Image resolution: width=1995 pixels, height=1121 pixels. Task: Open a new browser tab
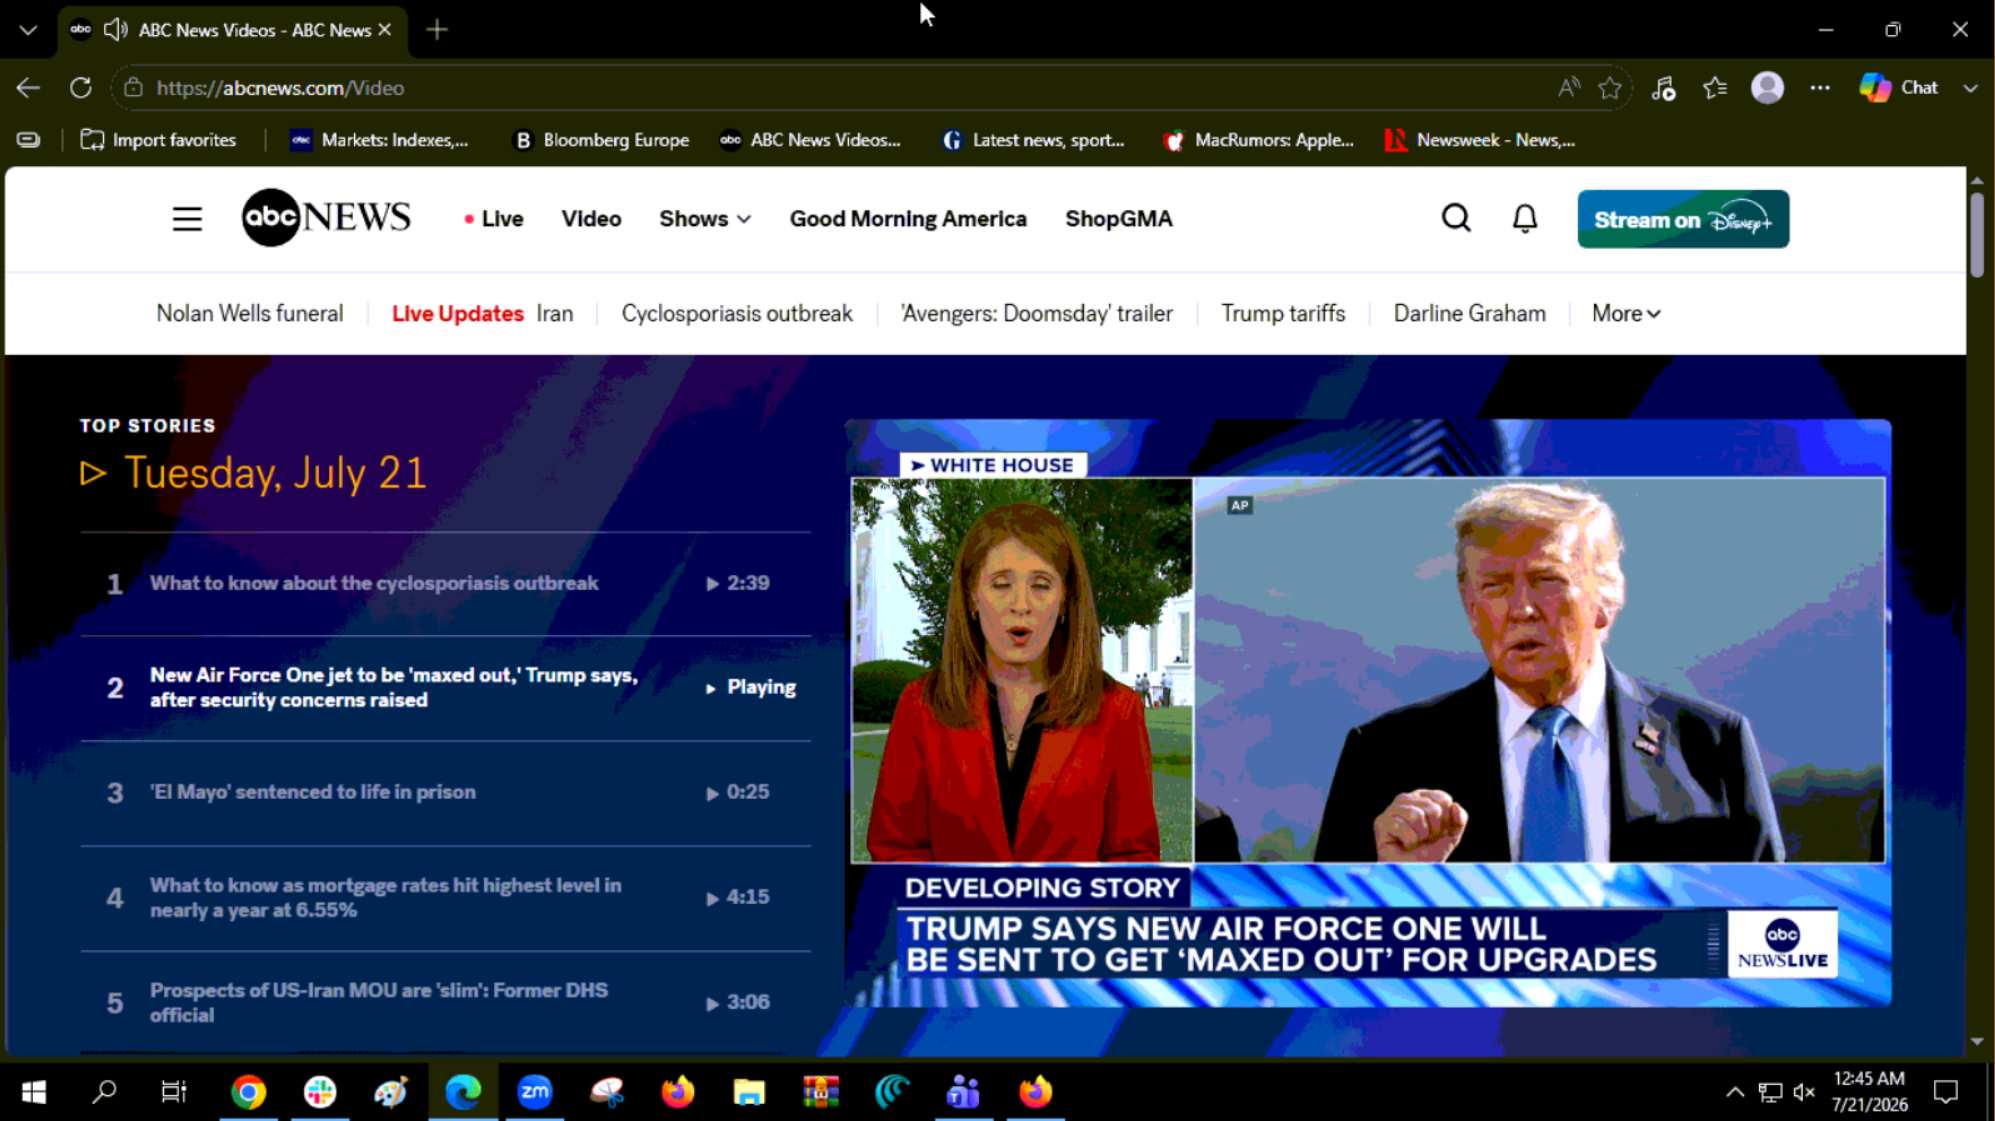[437, 30]
